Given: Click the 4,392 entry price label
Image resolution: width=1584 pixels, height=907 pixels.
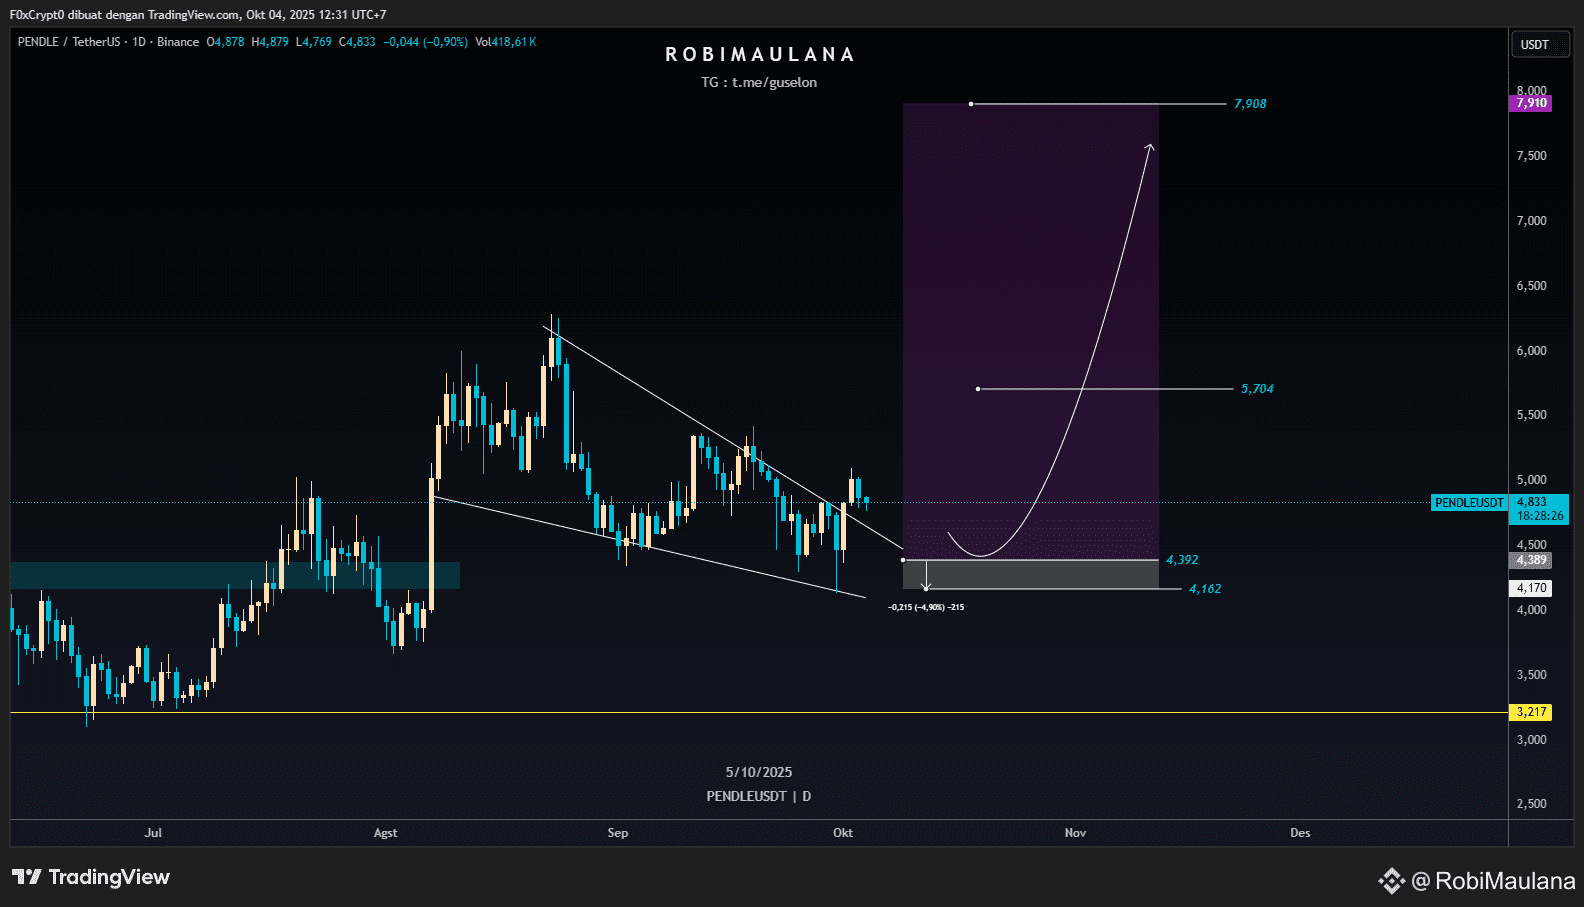Looking at the screenshot, I should 1182,560.
